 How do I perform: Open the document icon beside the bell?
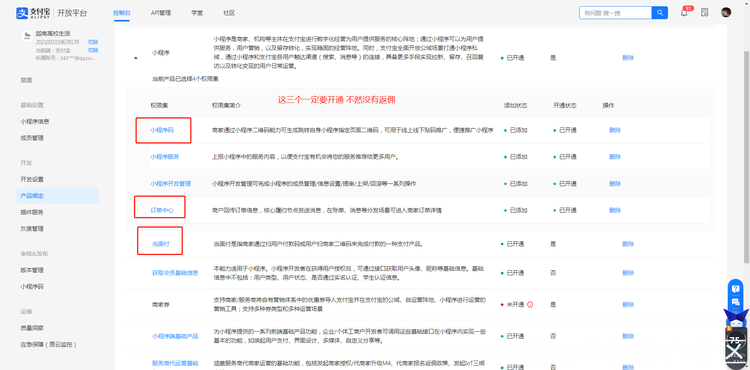[705, 13]
